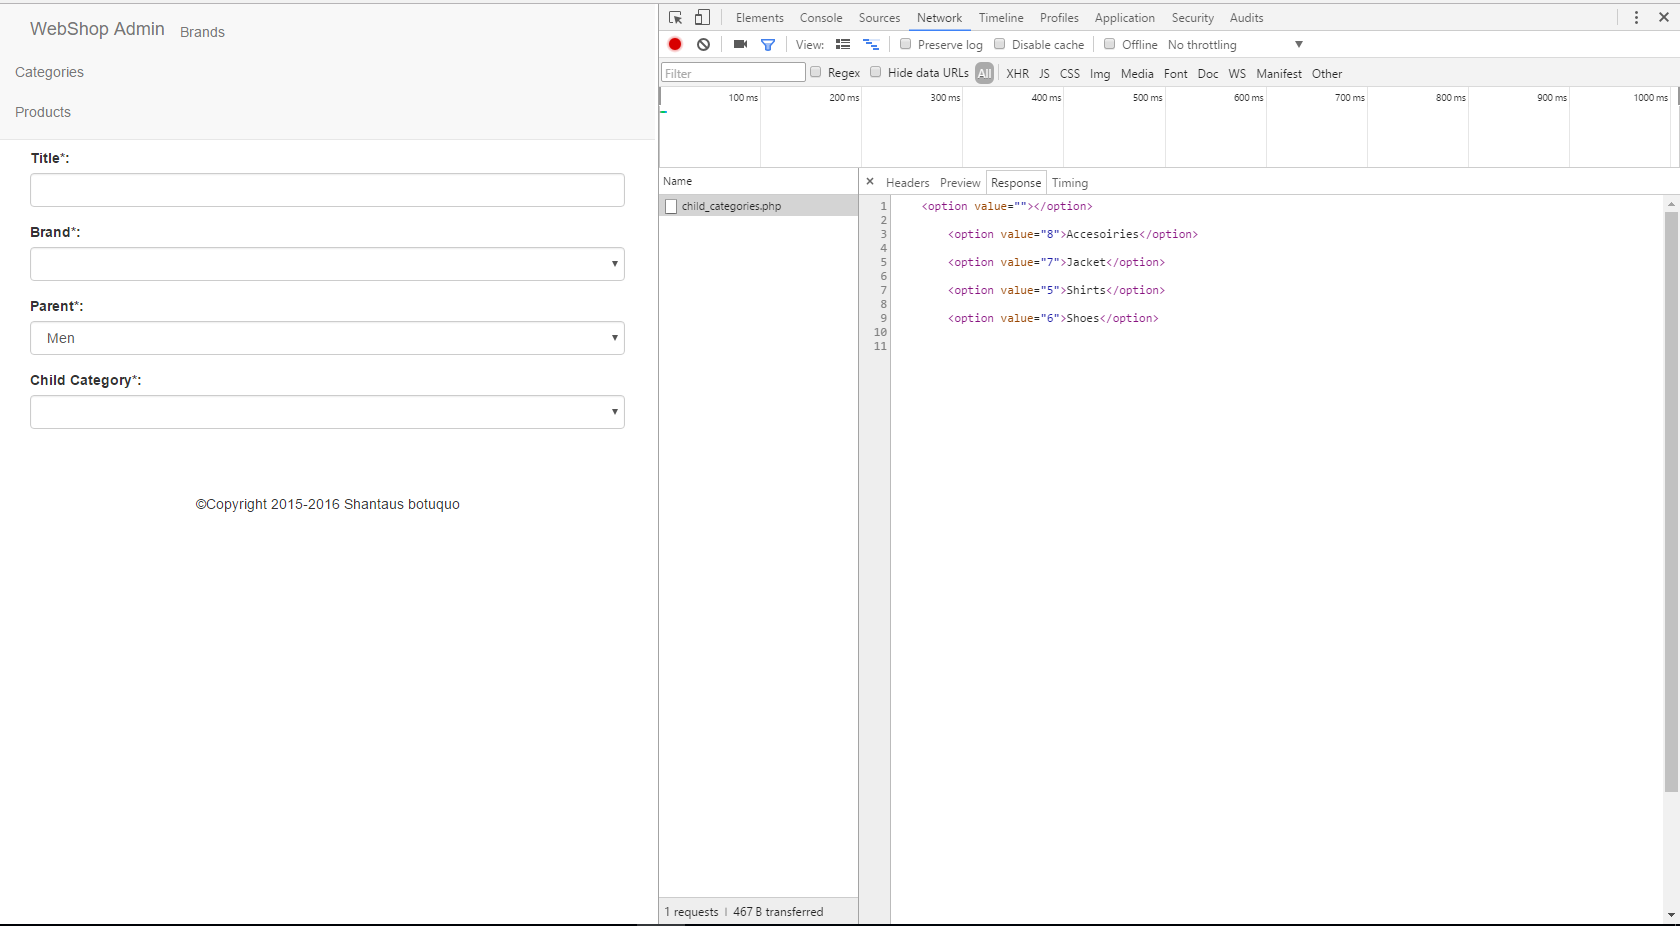Screen dimensions: 1680x926
Task: Open the Headers tab for child_categories.php
Action: click(x=907, y=182)
